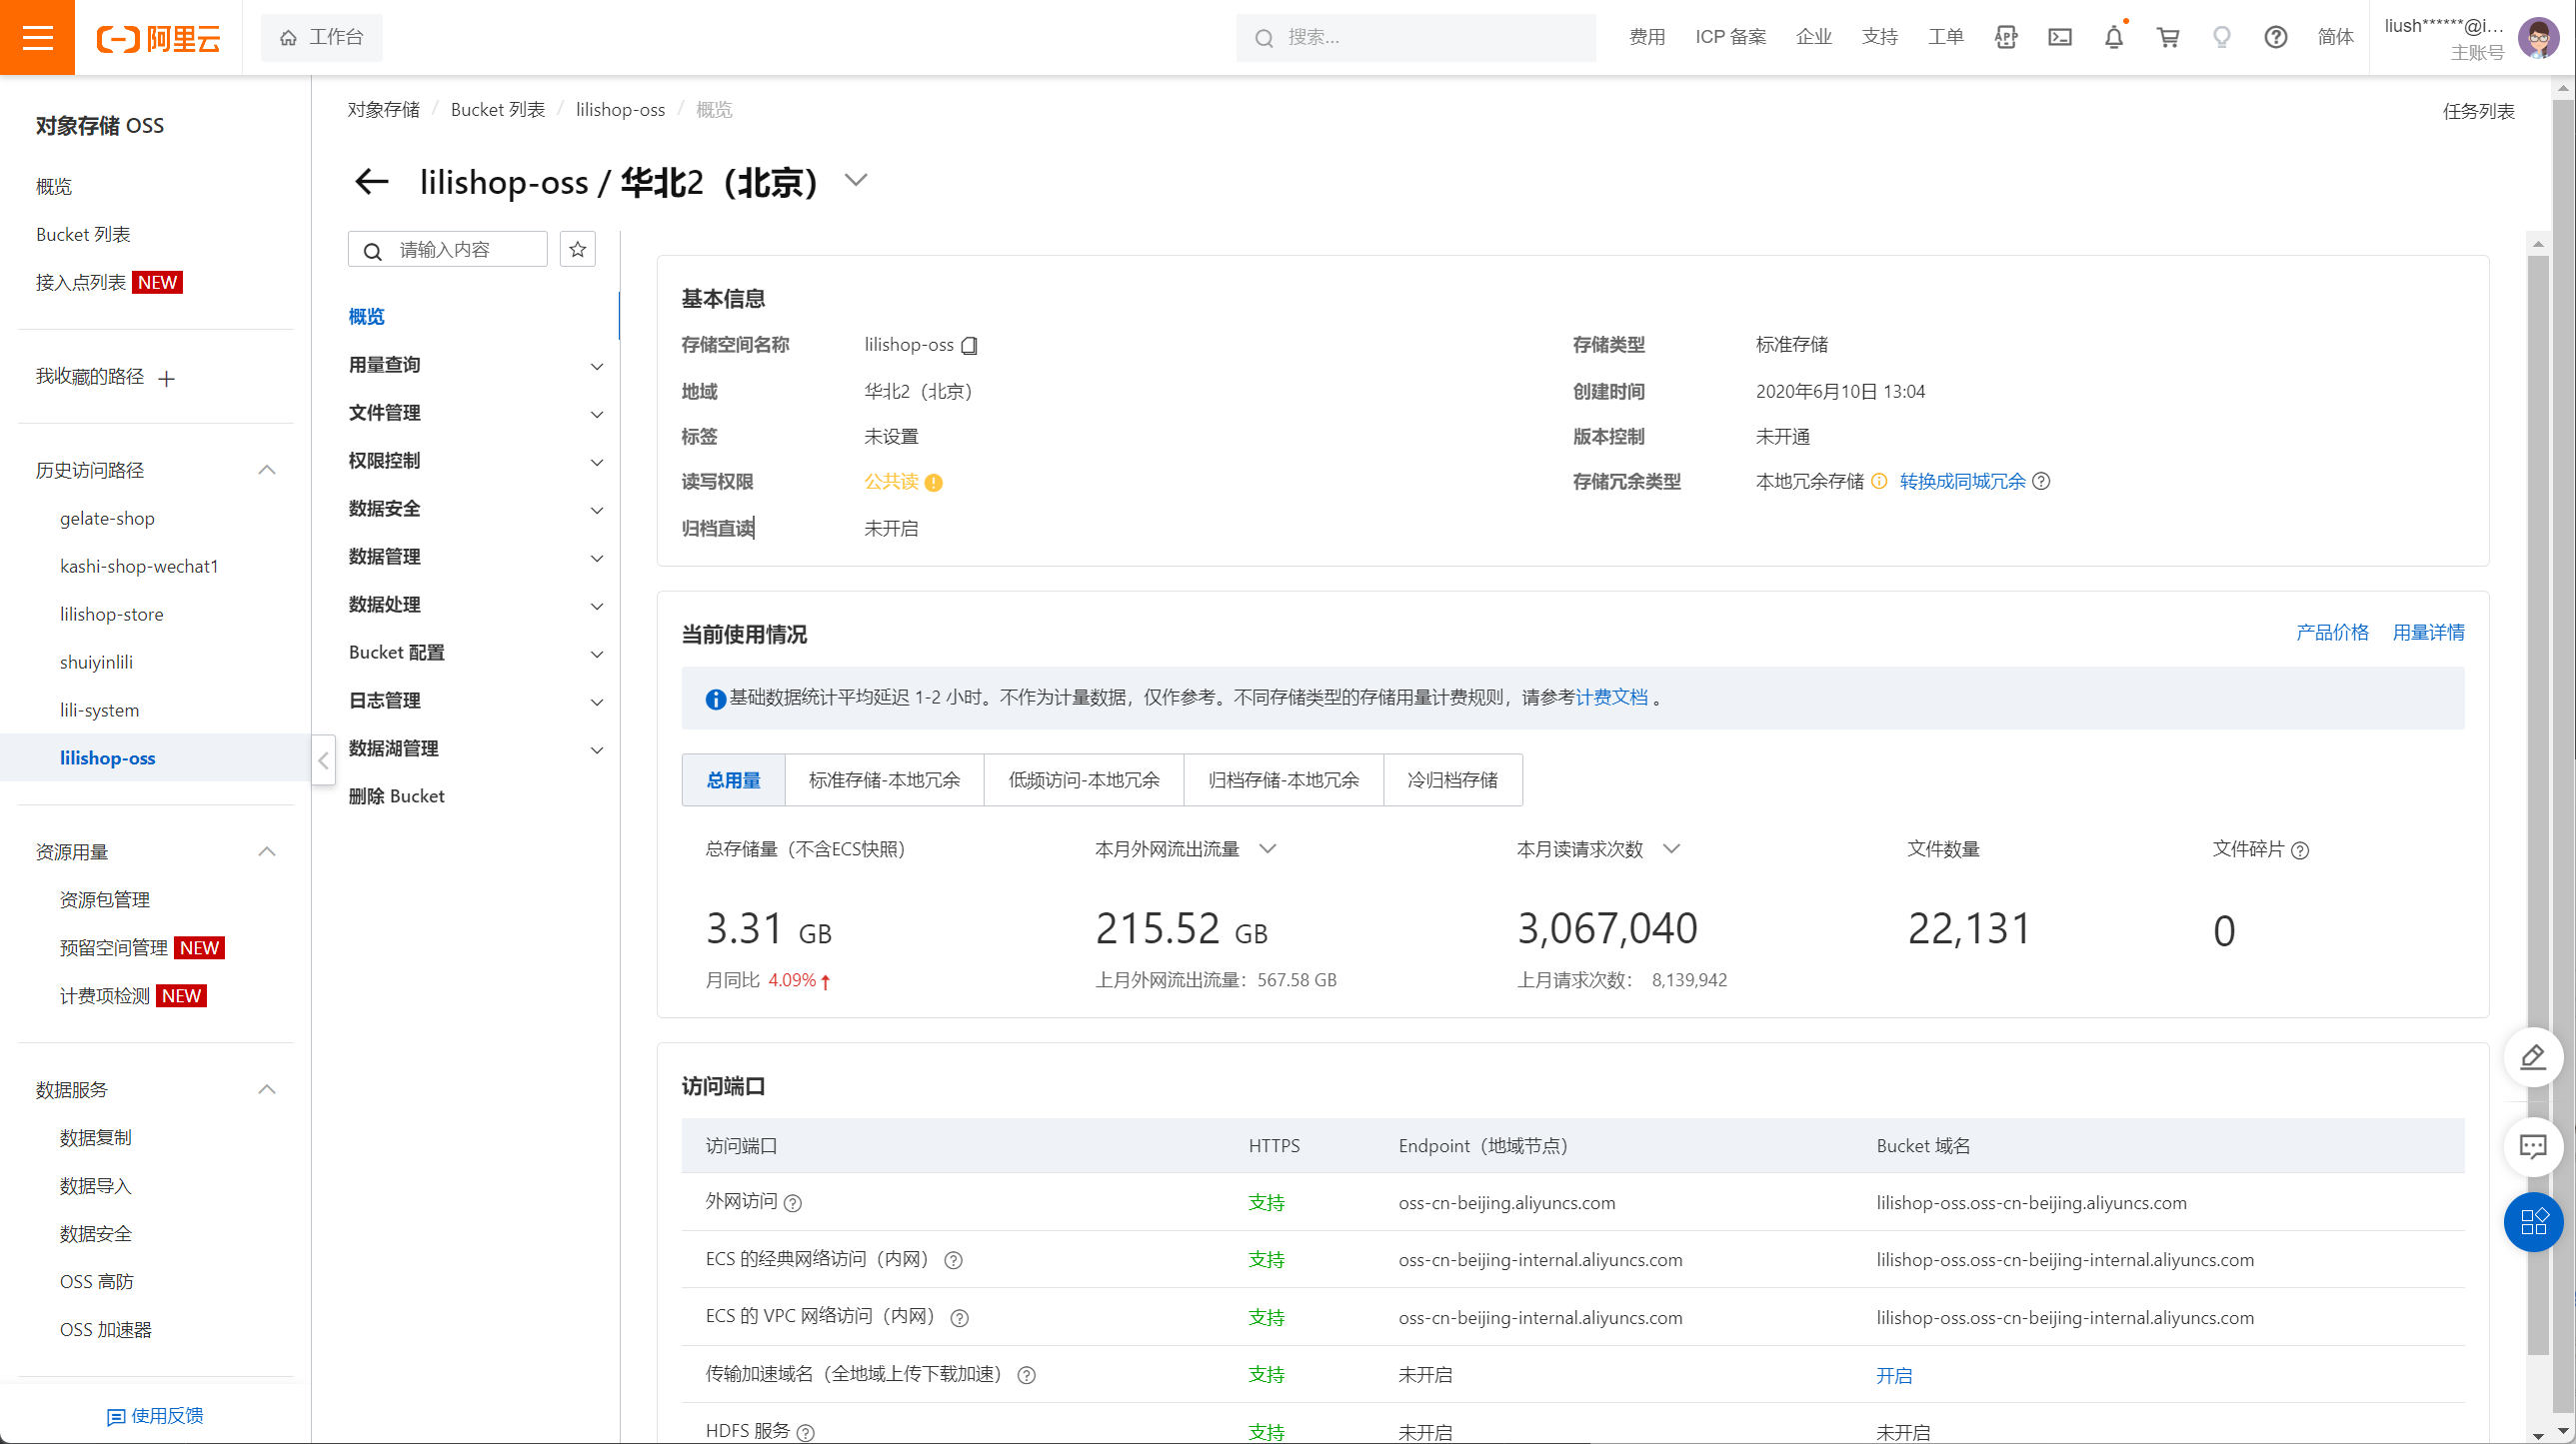Viewport: 2576px width, 1444px height.
Task: Click help icon beside HDFS 服务
Action: click(806, 1432)
